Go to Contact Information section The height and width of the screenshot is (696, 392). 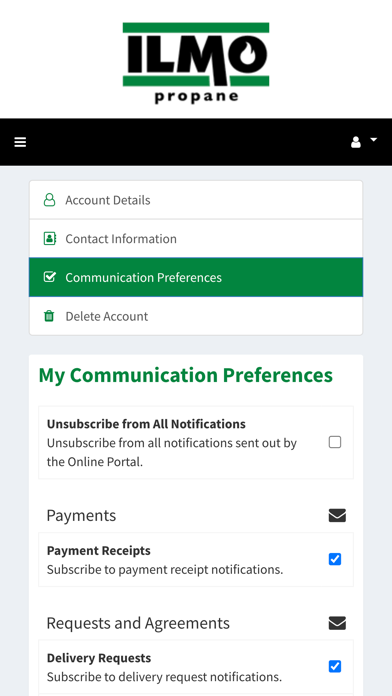point(196,238)
